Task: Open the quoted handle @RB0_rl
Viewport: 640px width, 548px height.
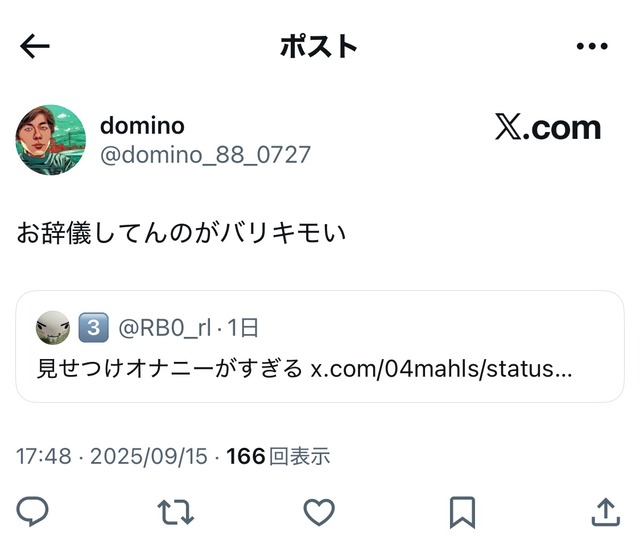Action: coord(164,328)
